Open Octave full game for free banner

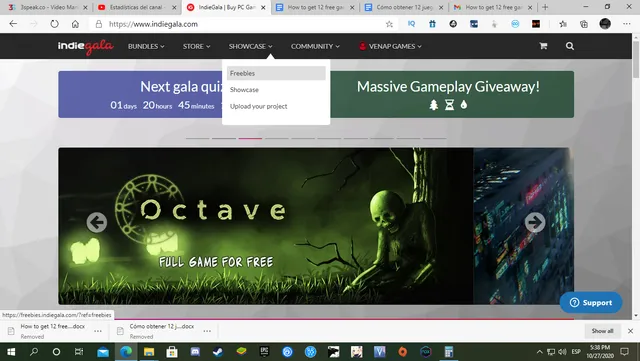tap(266, 226)
